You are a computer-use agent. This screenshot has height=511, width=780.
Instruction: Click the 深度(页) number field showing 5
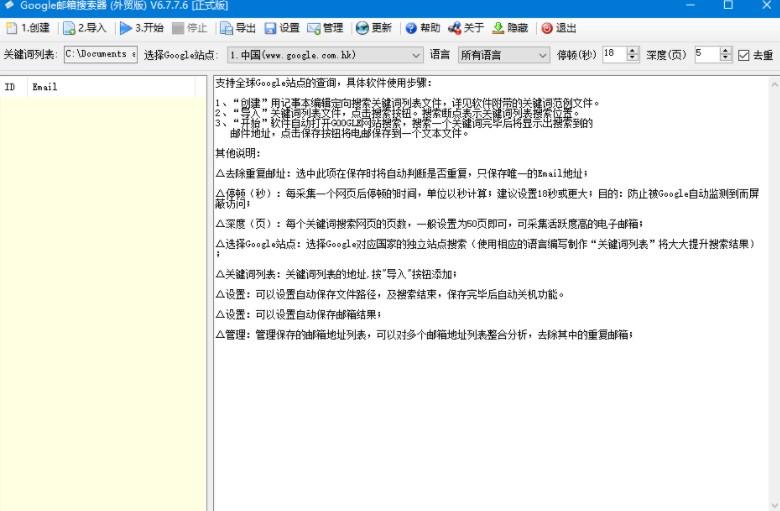click(707, 54)
